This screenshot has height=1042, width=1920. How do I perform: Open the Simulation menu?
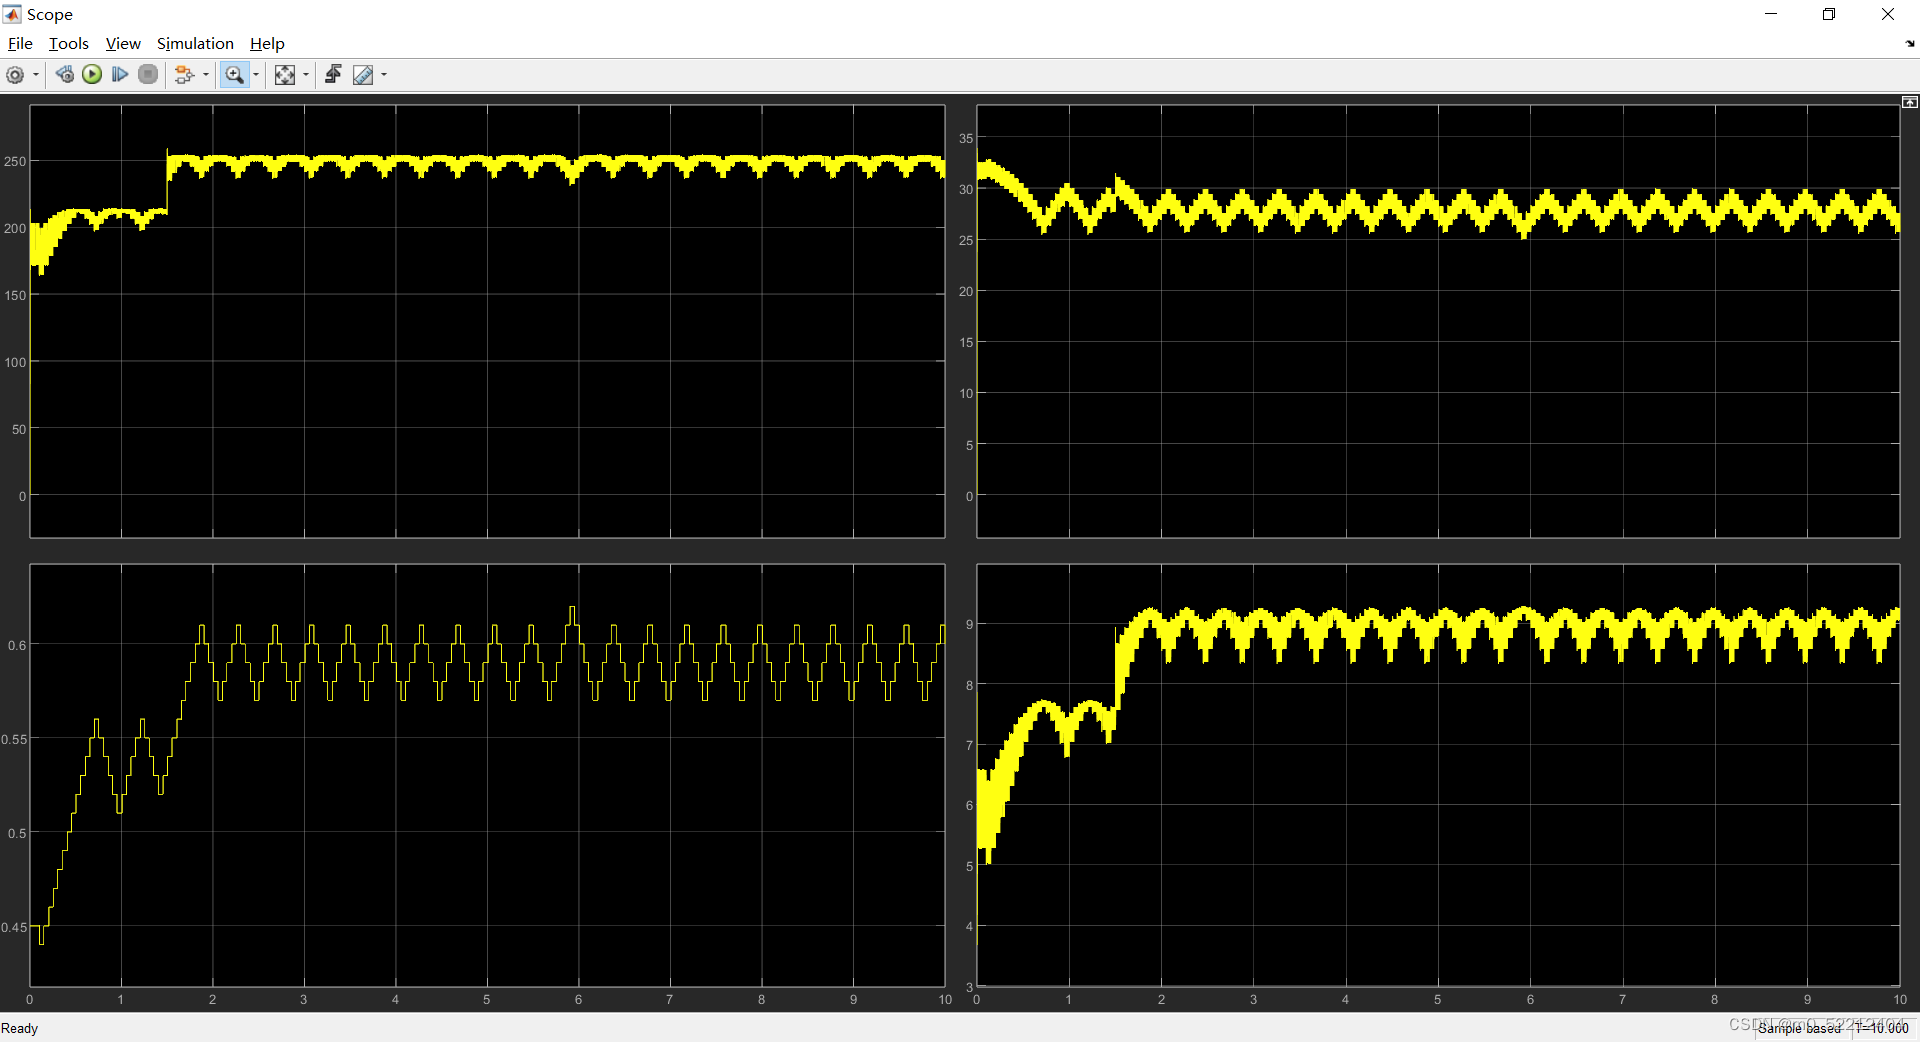click(194, 43)
